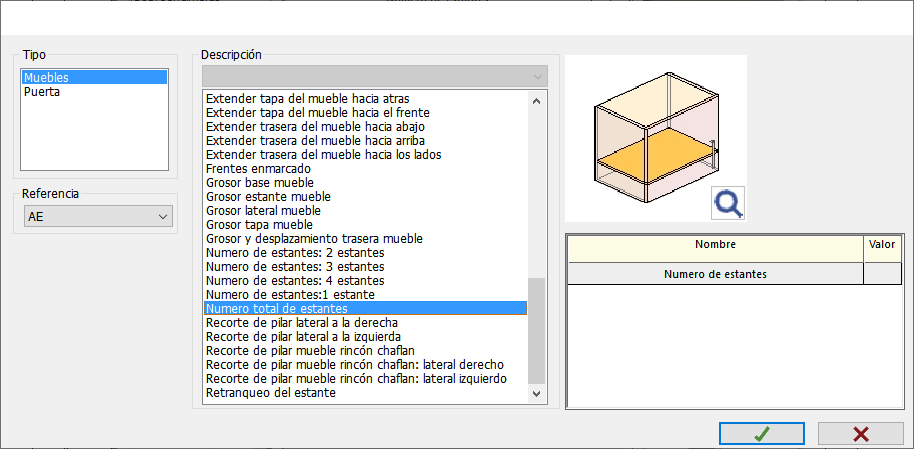
Task: Click the cabinet preview image
Action: [x=656, y=138]
